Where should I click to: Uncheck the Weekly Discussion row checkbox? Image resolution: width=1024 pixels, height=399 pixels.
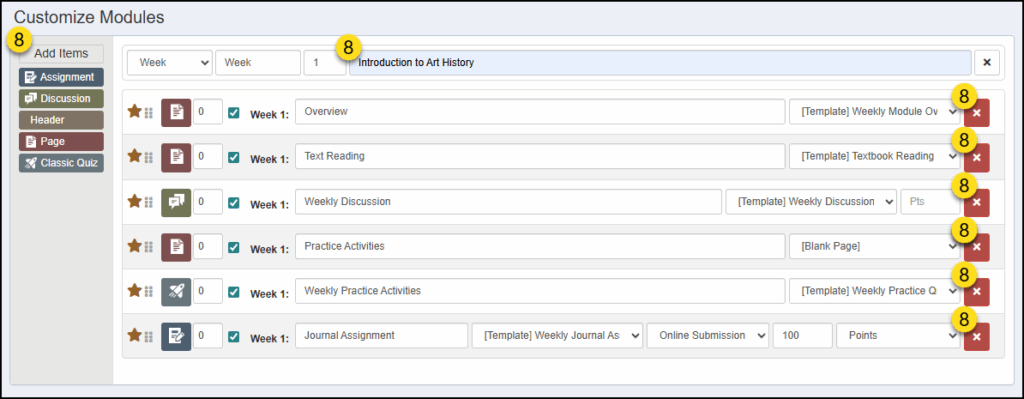point(234,202)
